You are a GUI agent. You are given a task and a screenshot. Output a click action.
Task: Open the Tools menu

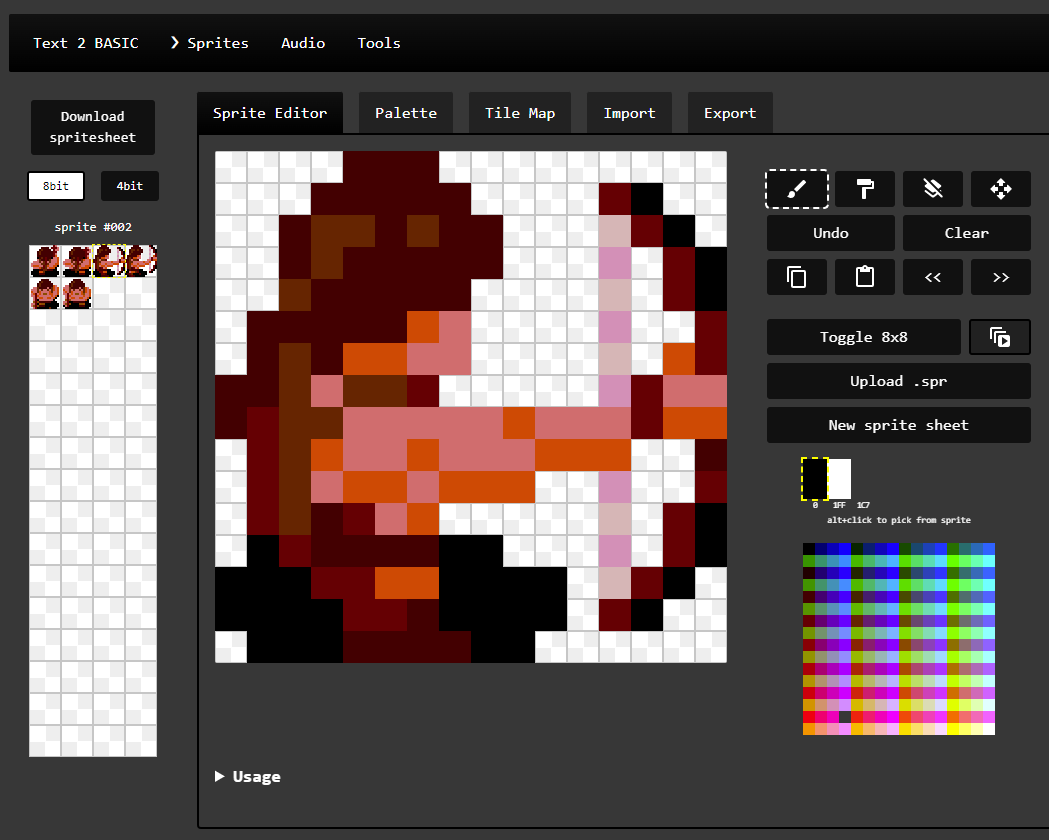click(x=379, y=43)
